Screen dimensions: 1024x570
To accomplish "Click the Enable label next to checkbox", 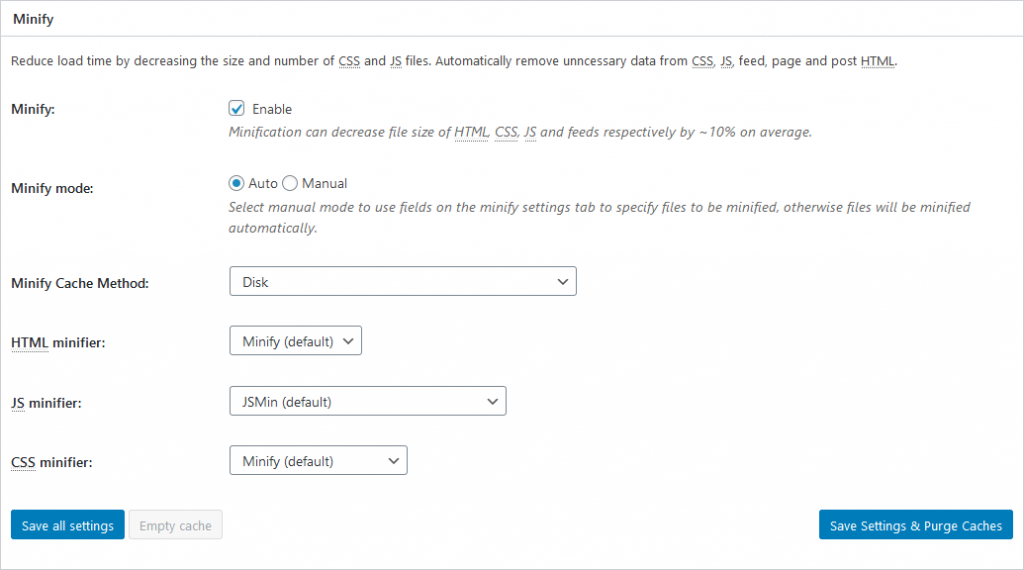I will (x=272, y=109).
